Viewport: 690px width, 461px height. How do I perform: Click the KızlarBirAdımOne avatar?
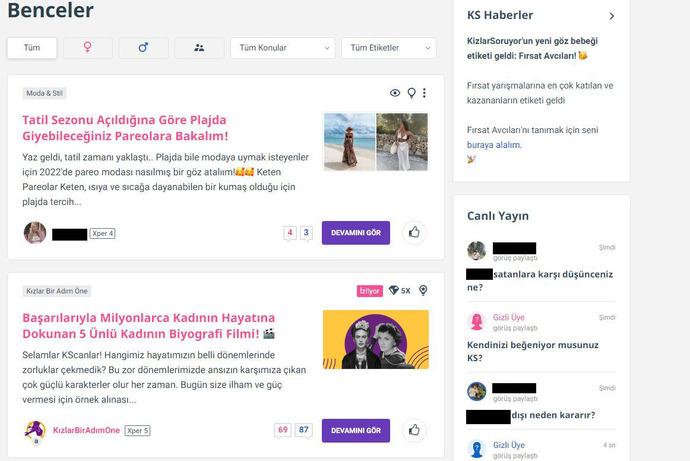35,431
